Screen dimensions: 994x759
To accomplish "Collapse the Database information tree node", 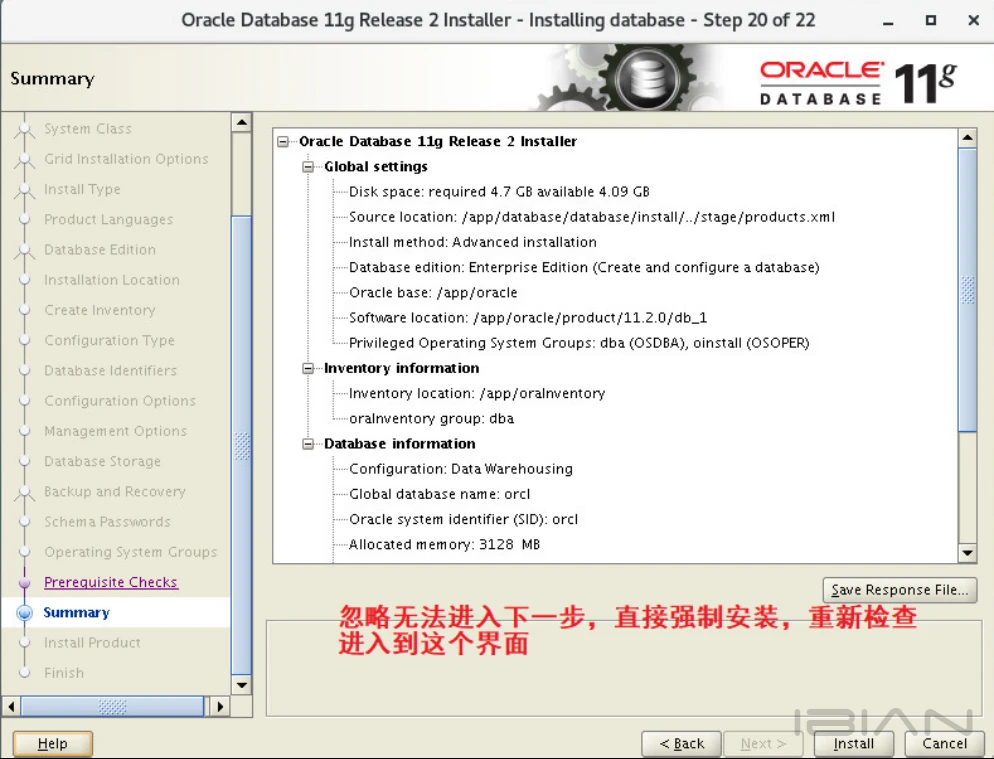I will click(x=308, y=444).
